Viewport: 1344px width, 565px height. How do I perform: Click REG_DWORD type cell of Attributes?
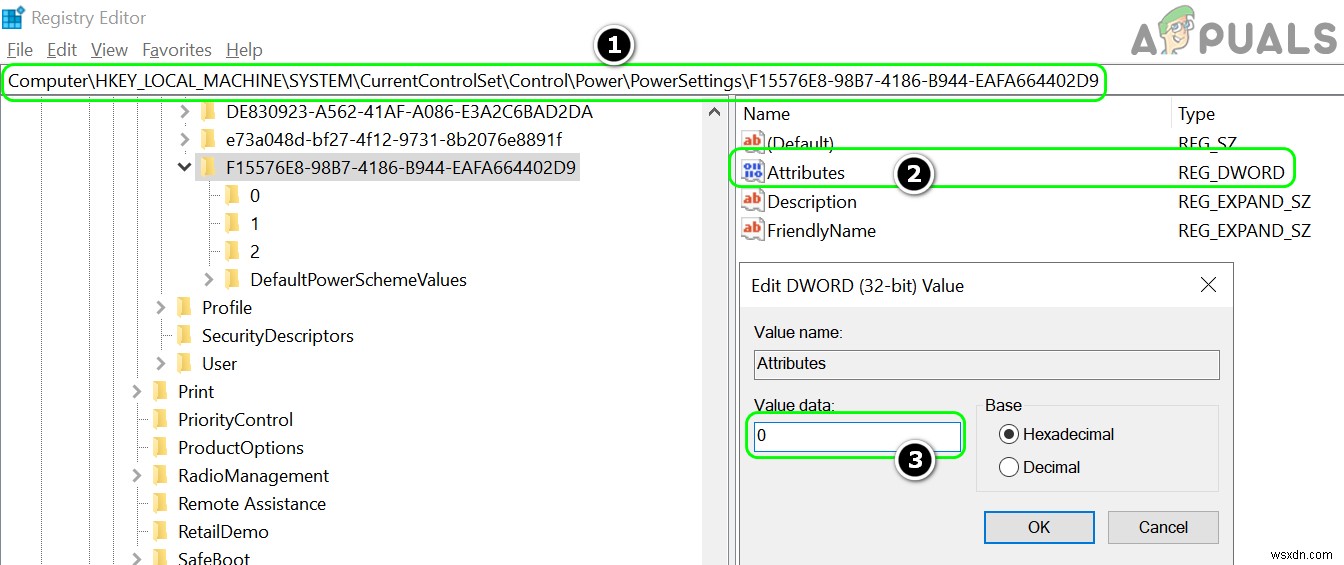(1231, 172)
